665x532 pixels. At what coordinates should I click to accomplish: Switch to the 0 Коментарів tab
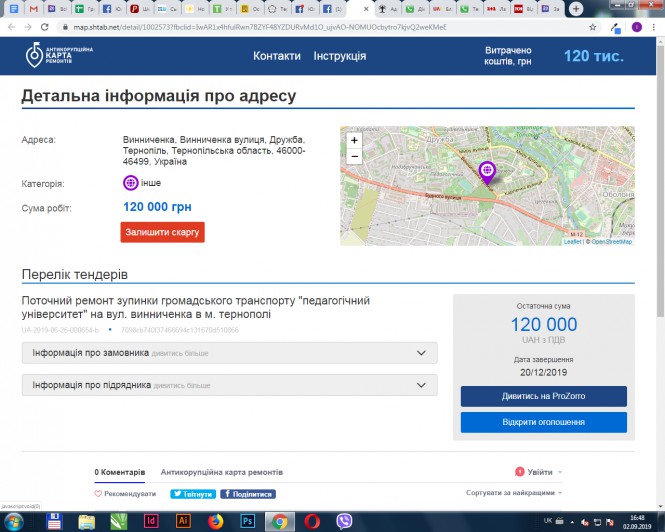(x=119, y=472)
